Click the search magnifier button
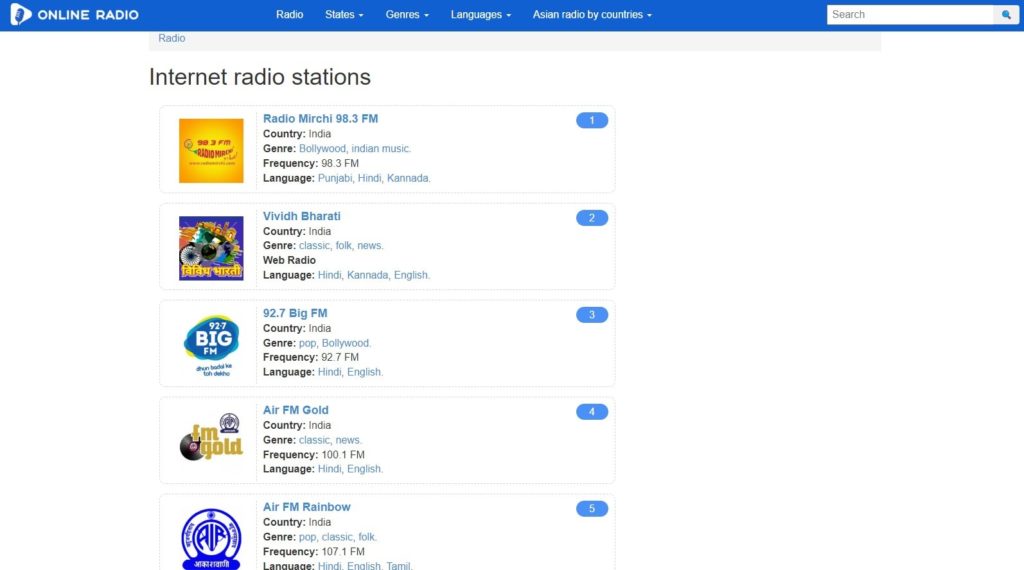 tap(1007, 15)
